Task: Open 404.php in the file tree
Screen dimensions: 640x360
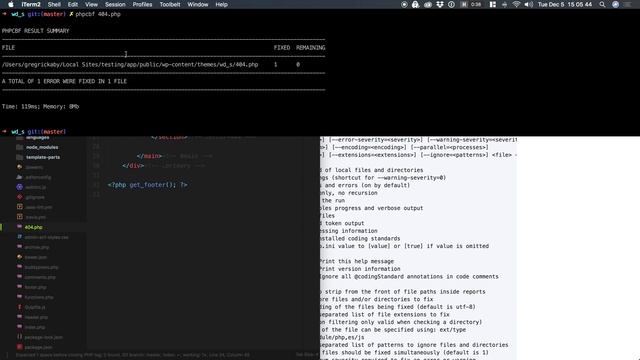Action: pyautogui.click(x=33, y=227)
